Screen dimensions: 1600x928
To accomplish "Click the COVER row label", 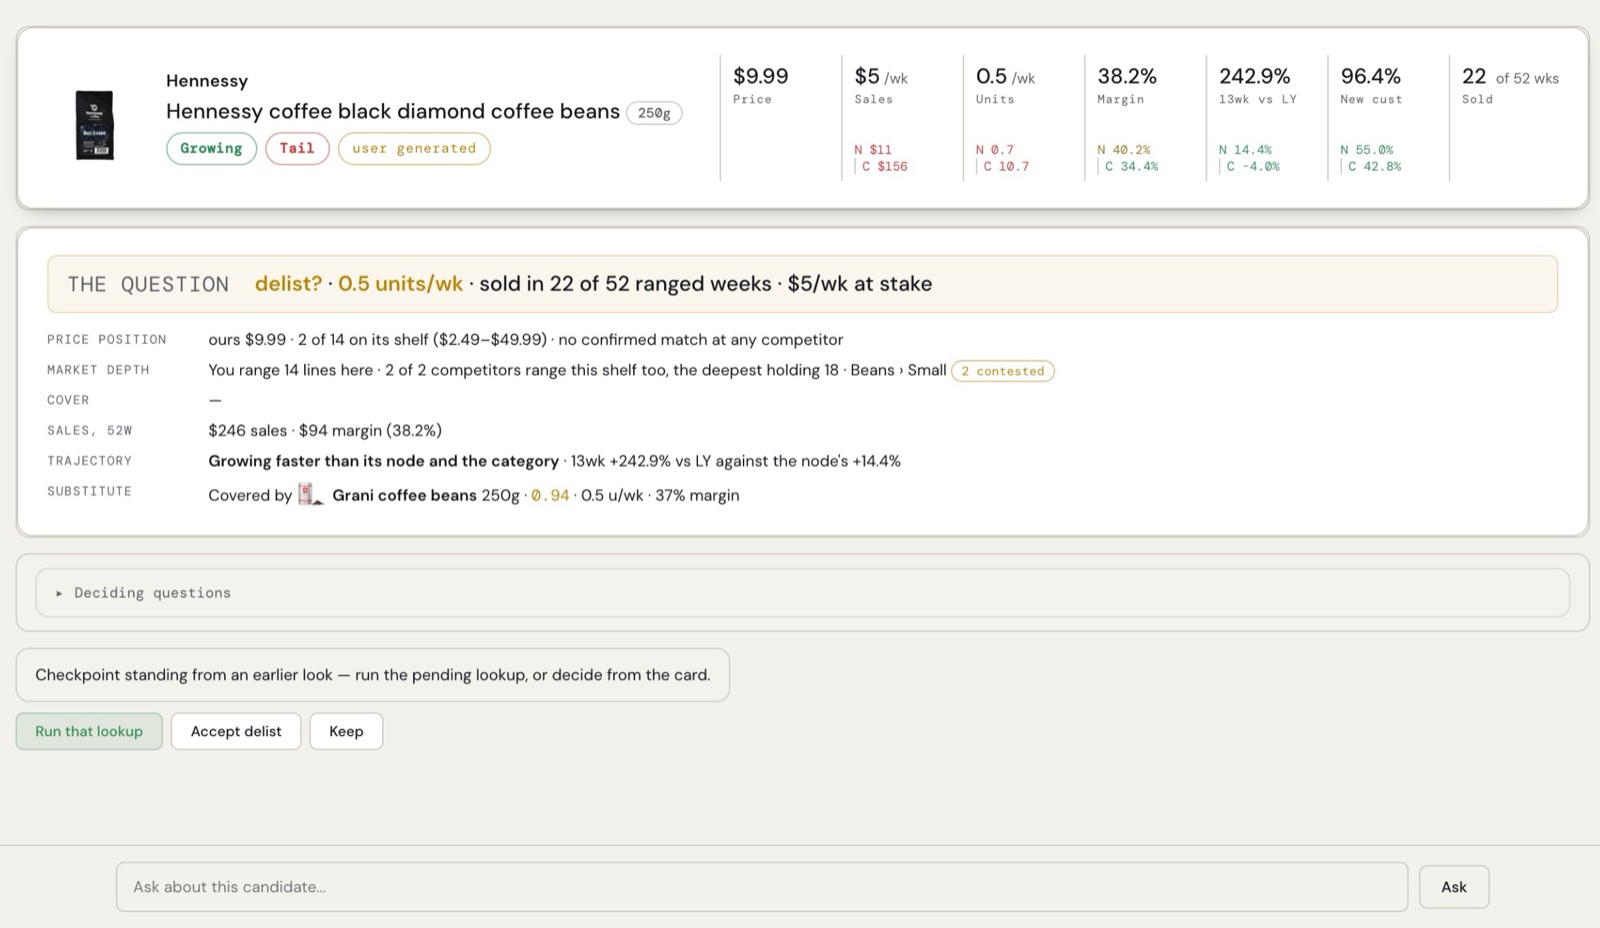I will pos(68,400).
